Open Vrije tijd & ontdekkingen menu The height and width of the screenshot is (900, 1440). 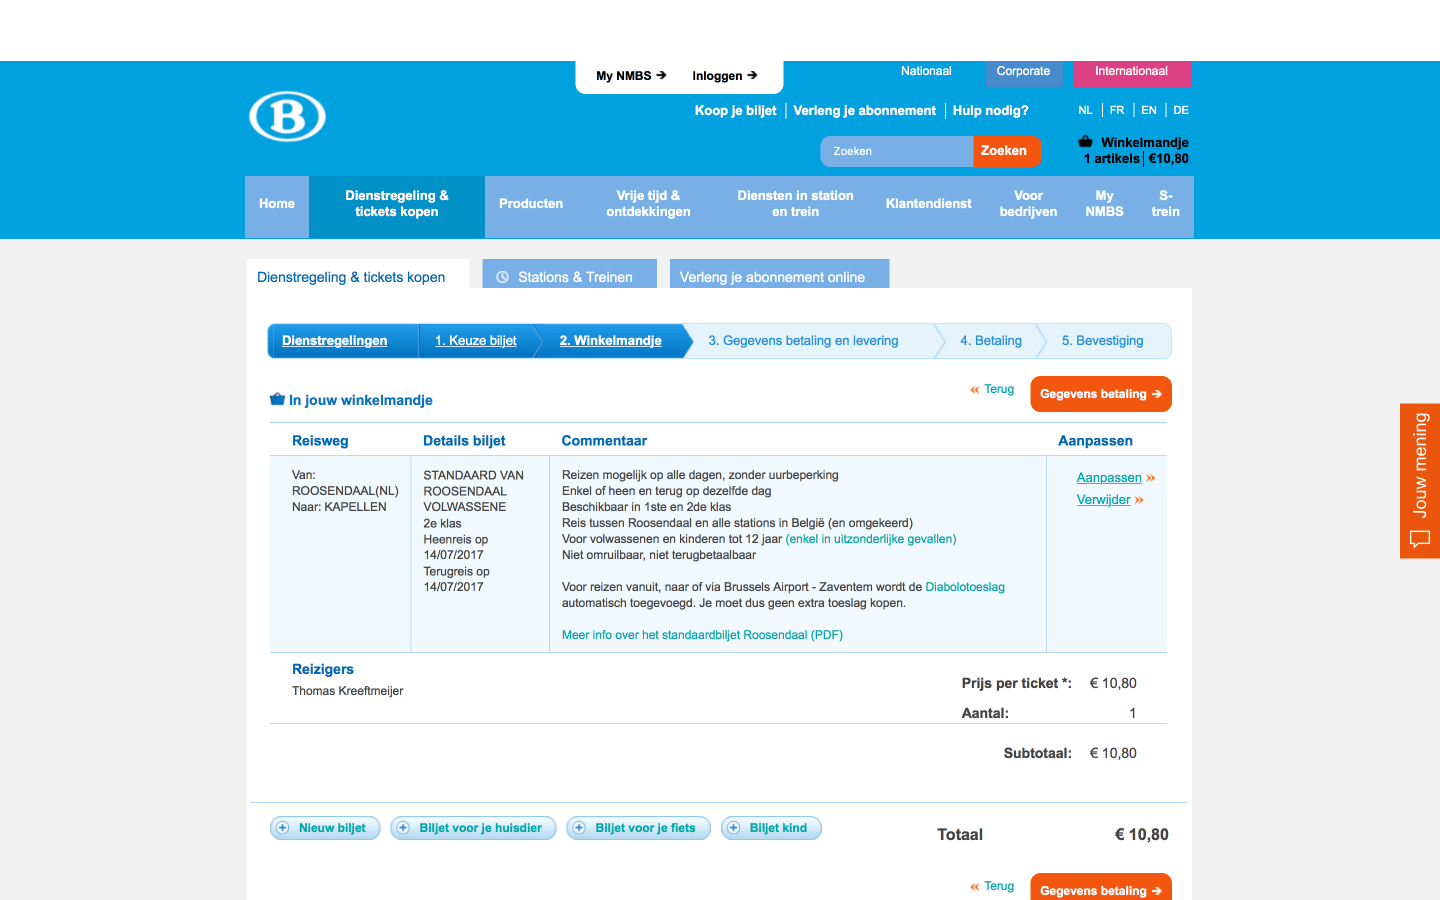(x=648, y=204)
